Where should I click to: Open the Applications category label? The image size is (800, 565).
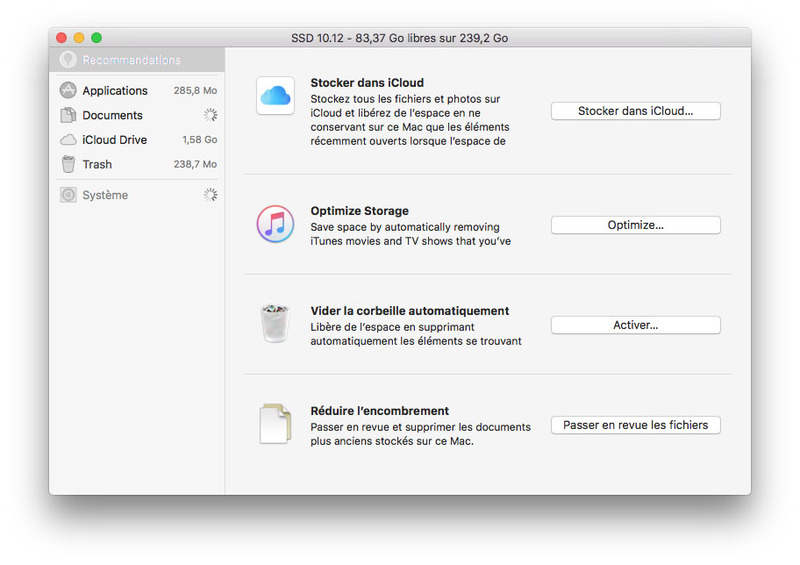[115, 90]
